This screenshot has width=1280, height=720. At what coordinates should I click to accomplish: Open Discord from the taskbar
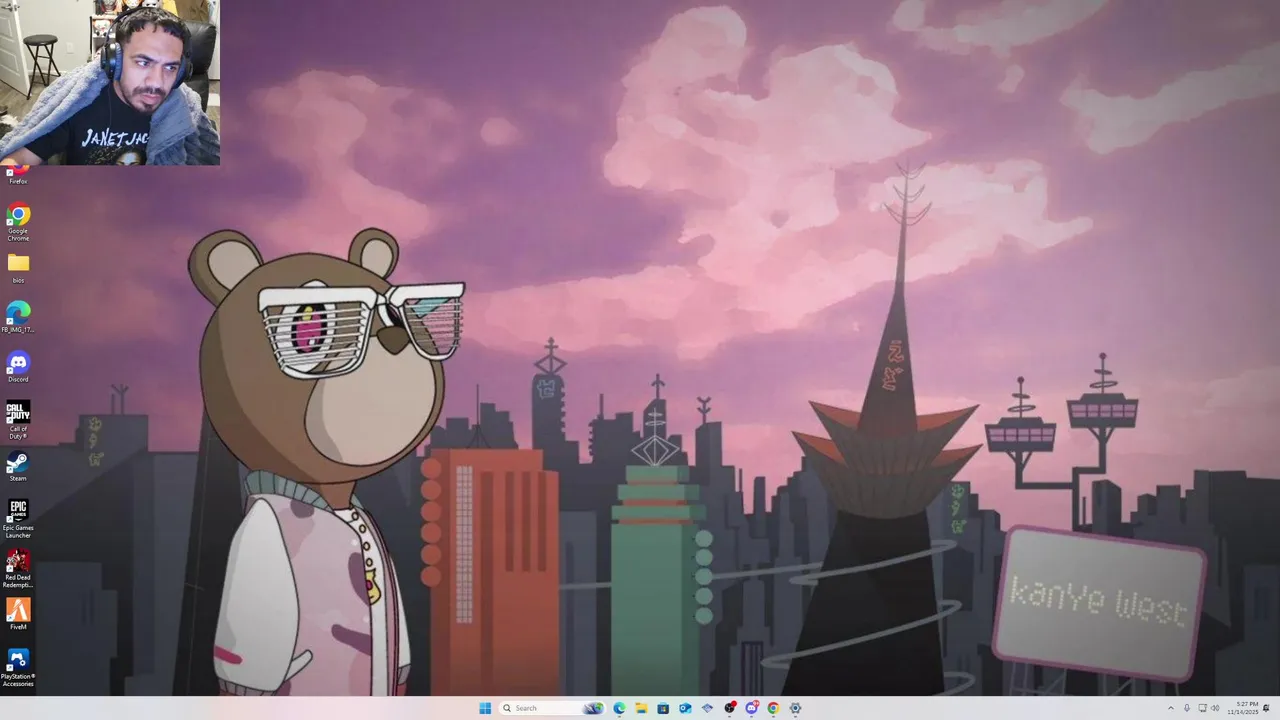tap(751, 708)
